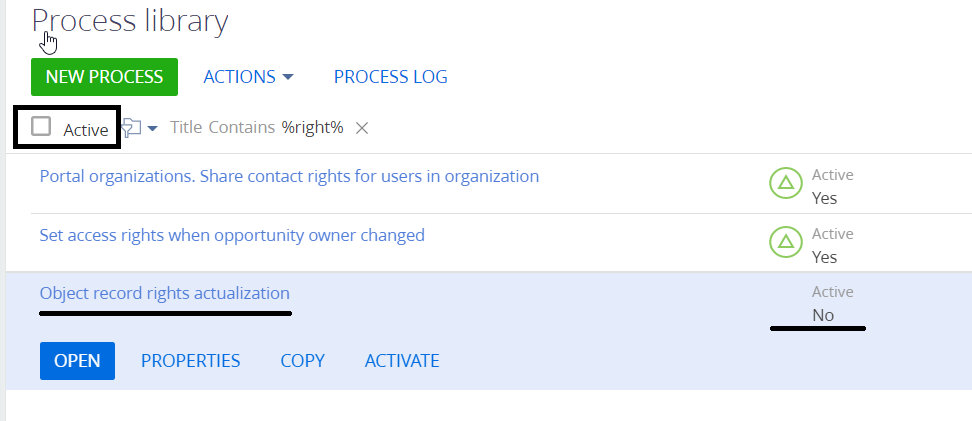
Task: Click COPY for the selected process
Action: tap(303, 361)
